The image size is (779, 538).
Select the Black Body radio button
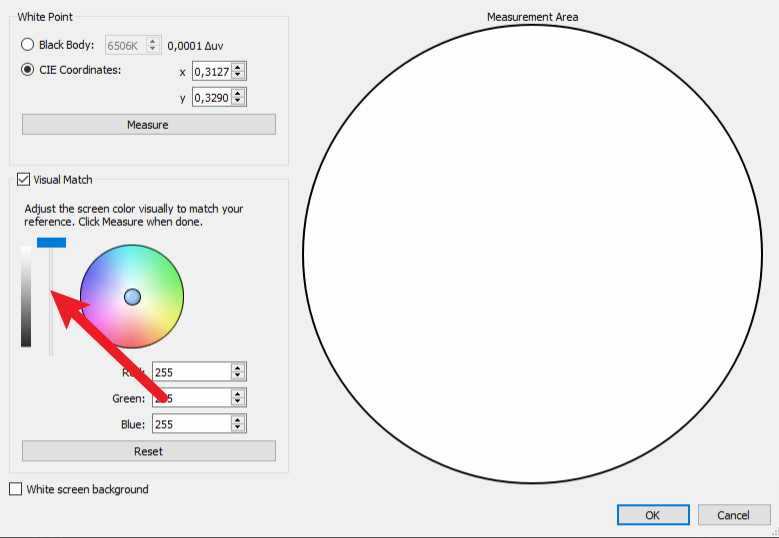click(x=28, y=45)
